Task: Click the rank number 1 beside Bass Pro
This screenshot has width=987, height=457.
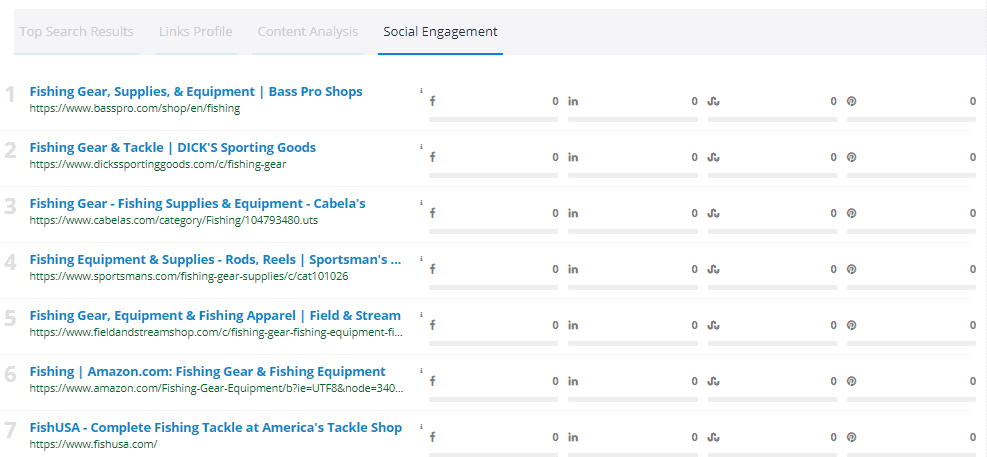Action: point(10,95)
